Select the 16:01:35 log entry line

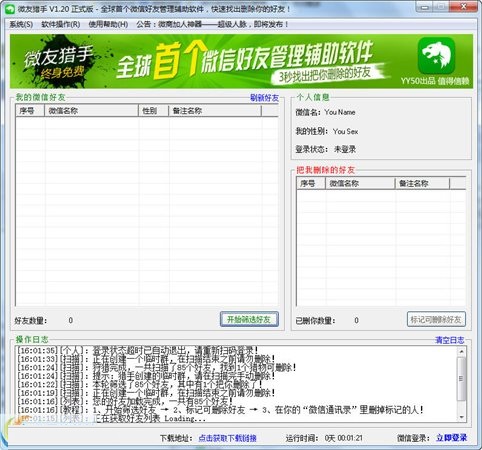tap(138, 350)
